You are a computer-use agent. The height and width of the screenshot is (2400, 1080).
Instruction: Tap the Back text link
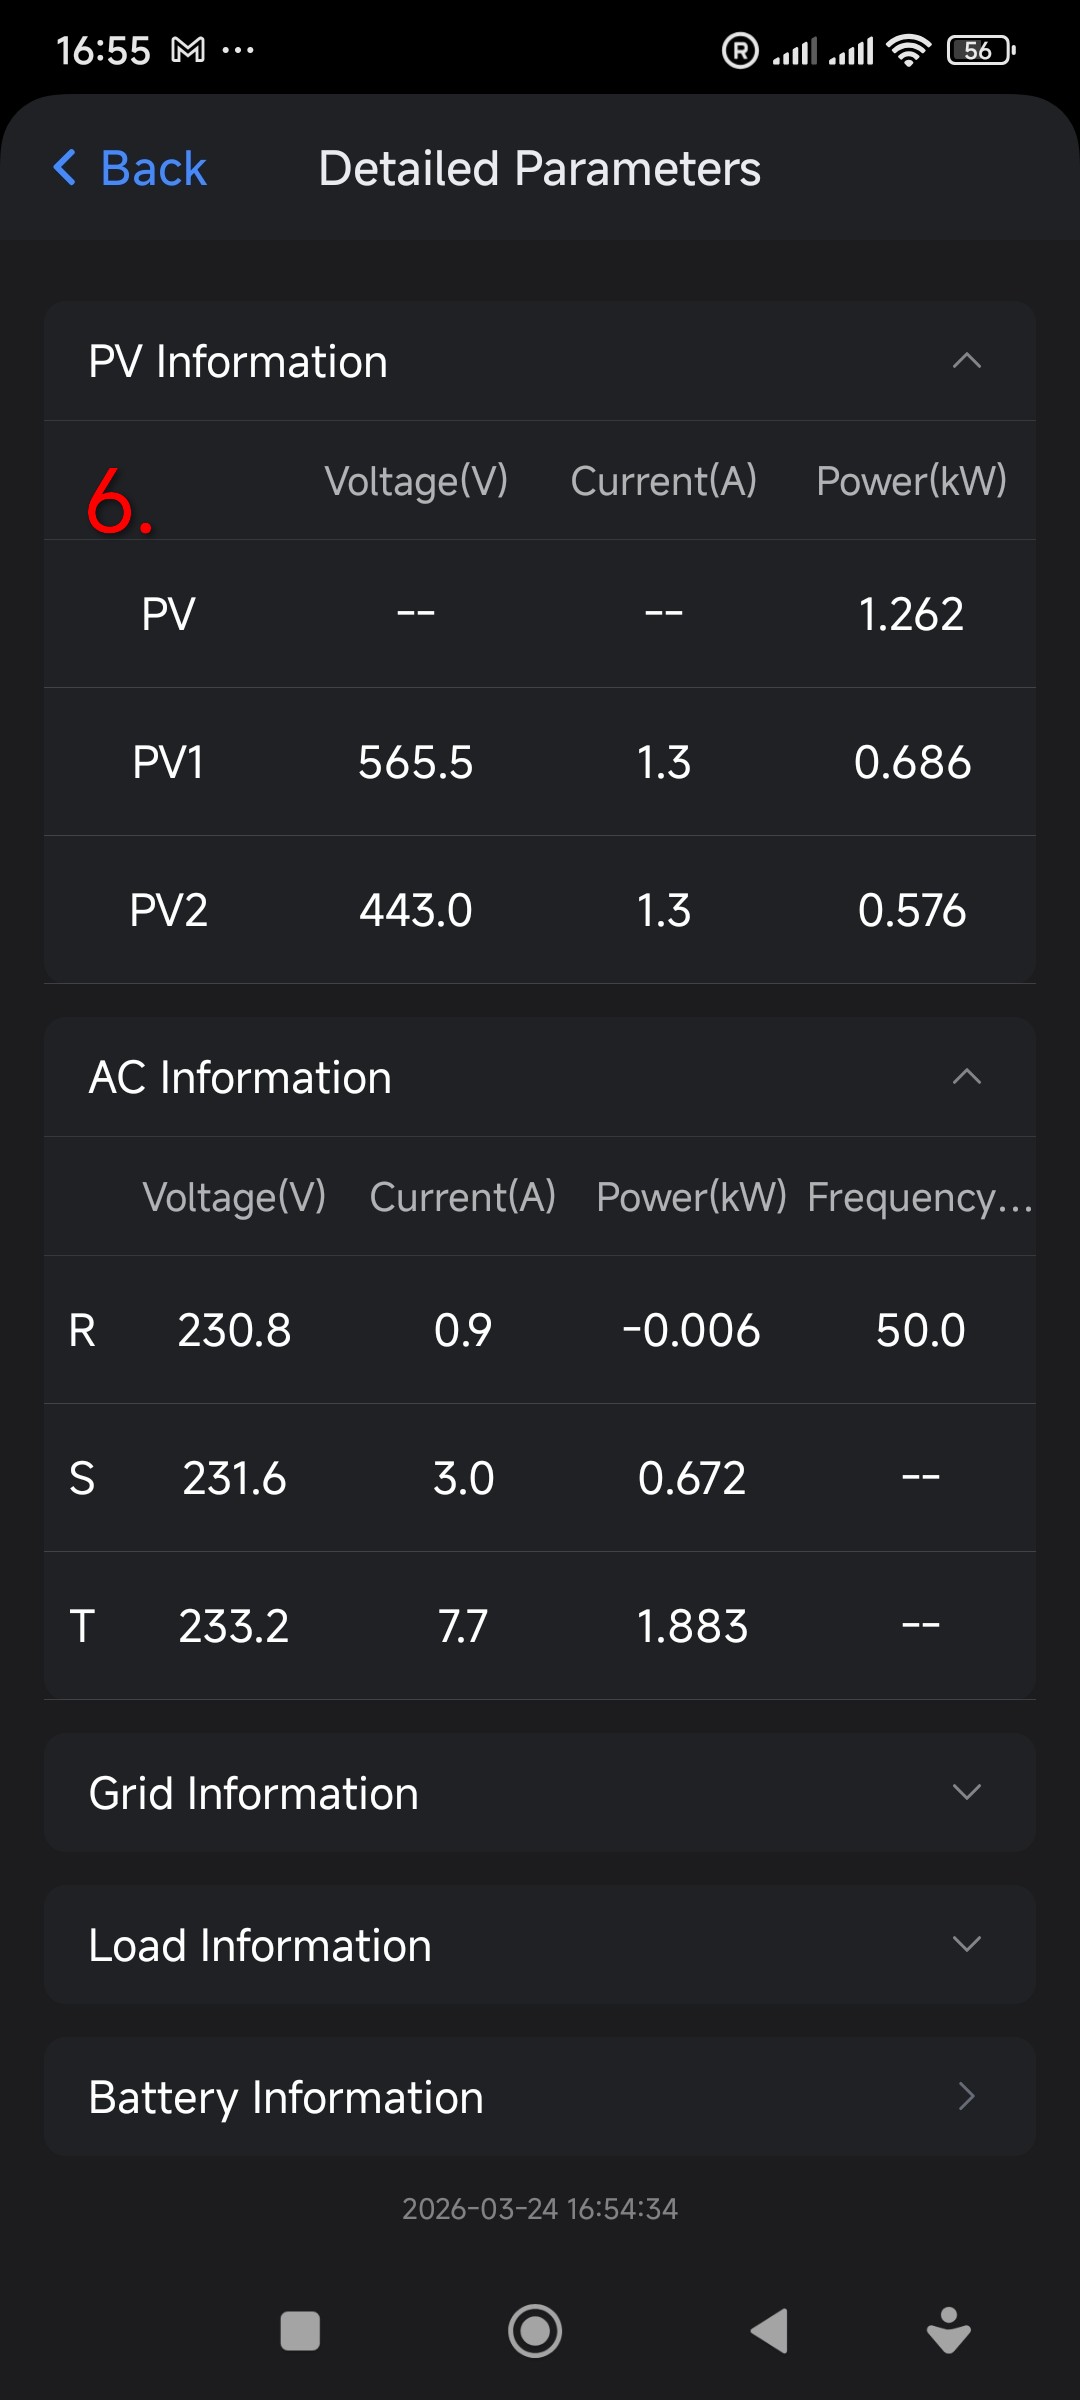[153, 168]
